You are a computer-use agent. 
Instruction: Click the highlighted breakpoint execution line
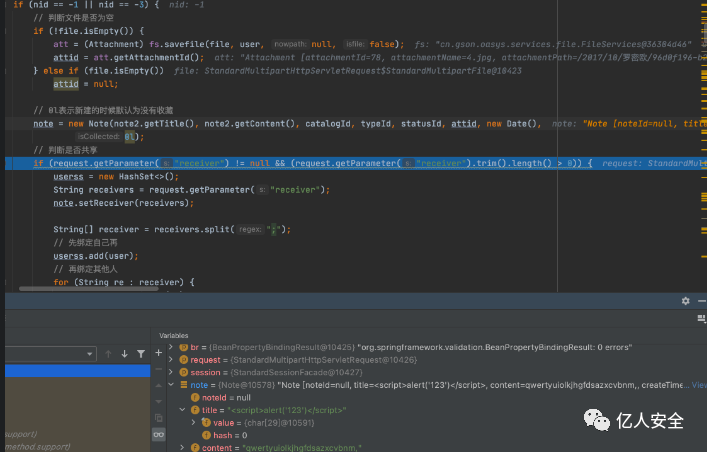pos(356,163)
